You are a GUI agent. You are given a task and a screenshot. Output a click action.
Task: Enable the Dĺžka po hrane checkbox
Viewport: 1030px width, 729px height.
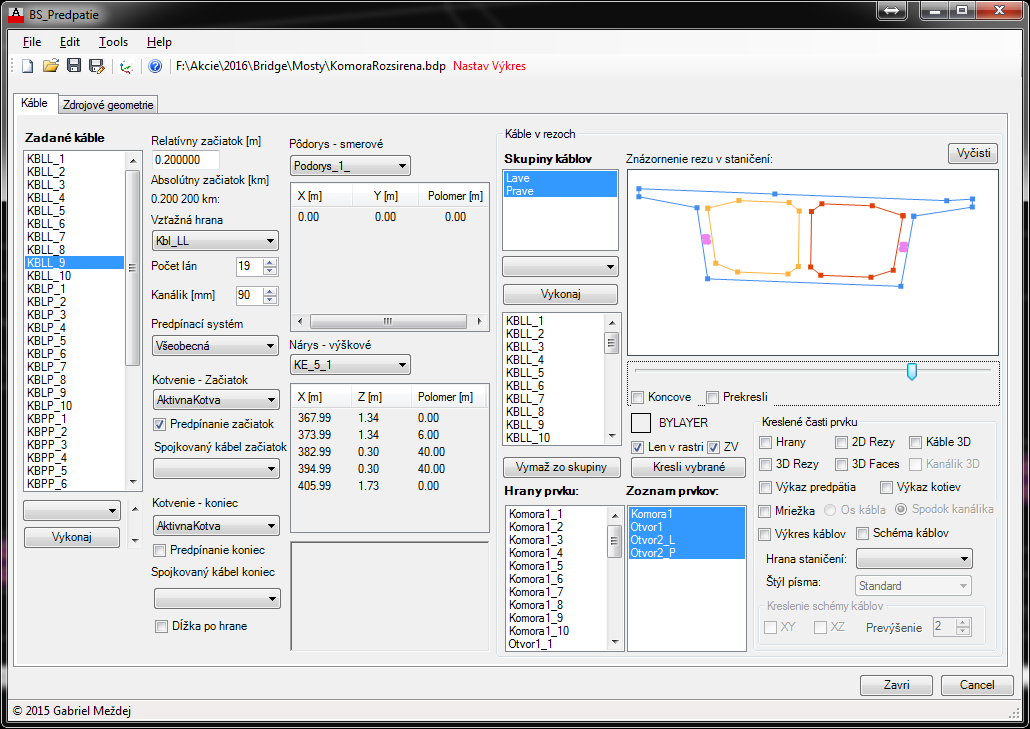160,626
